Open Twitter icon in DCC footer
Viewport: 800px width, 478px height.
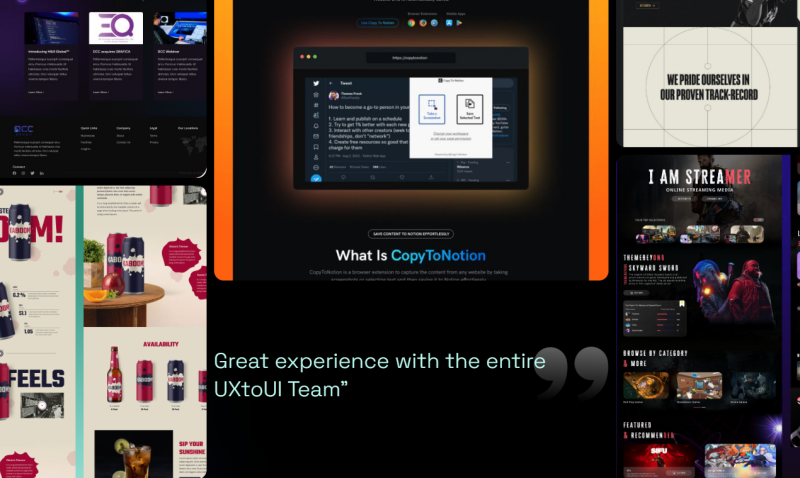pyautogui.click(x=32, y=173)
